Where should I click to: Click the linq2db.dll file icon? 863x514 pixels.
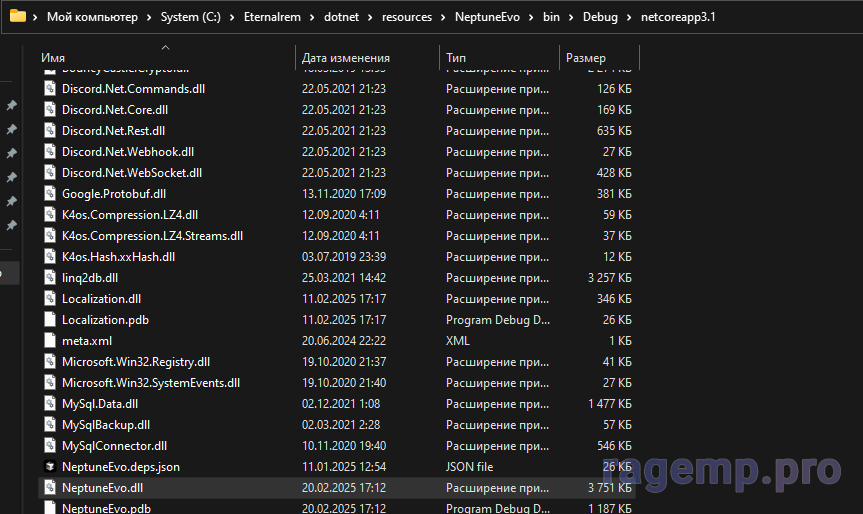50,277
